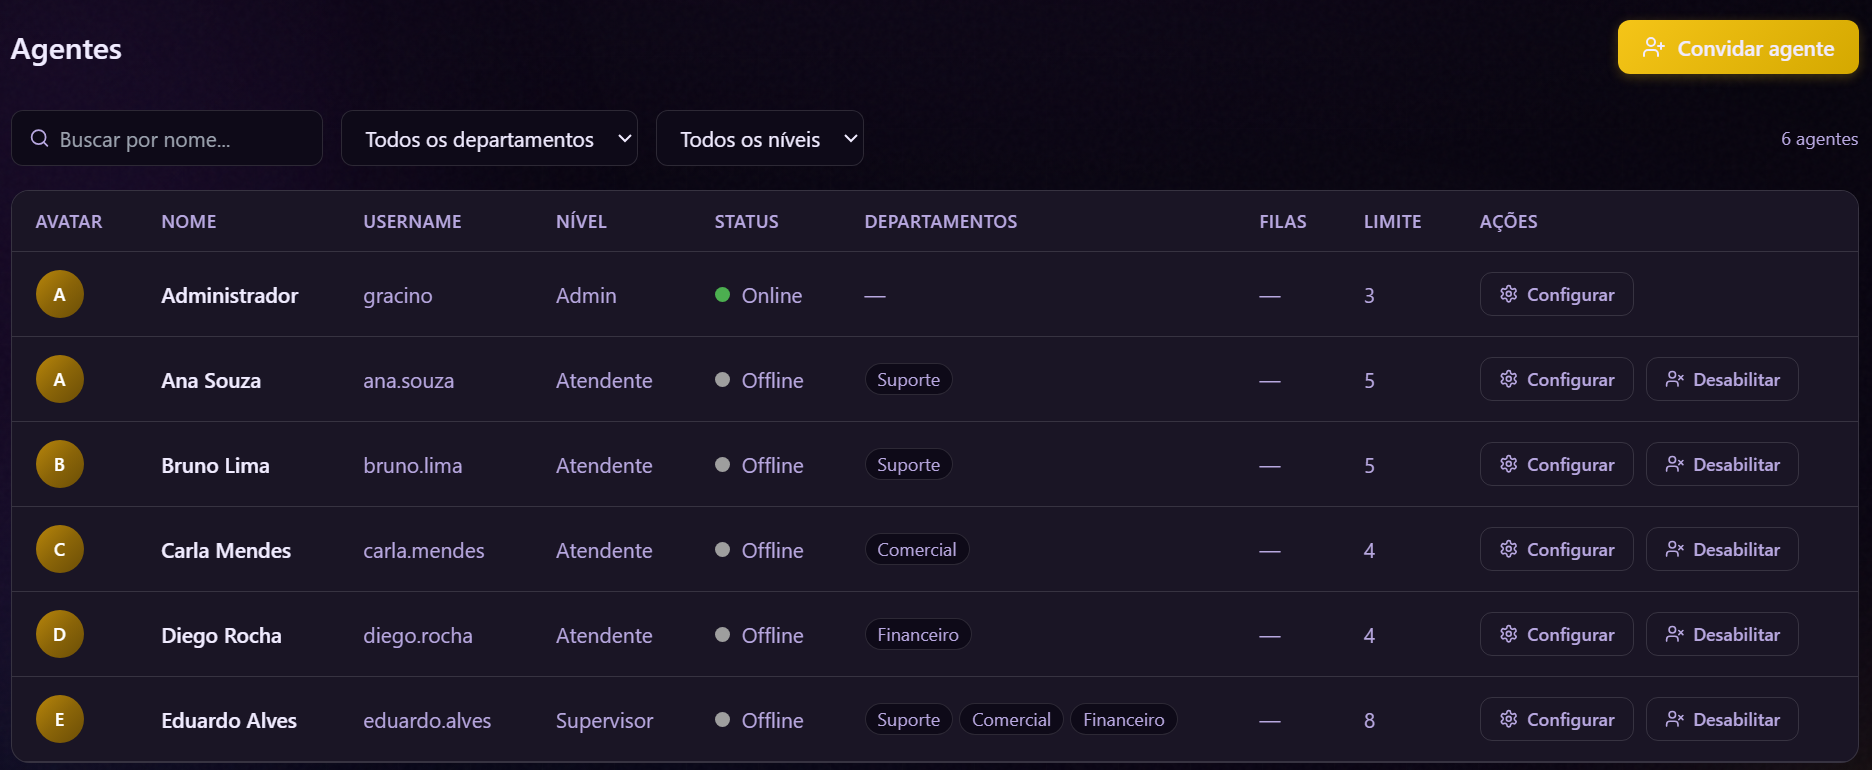
Task: Click the LIMITE column header
Action: pyautogui.click(x=1392, y=222)
